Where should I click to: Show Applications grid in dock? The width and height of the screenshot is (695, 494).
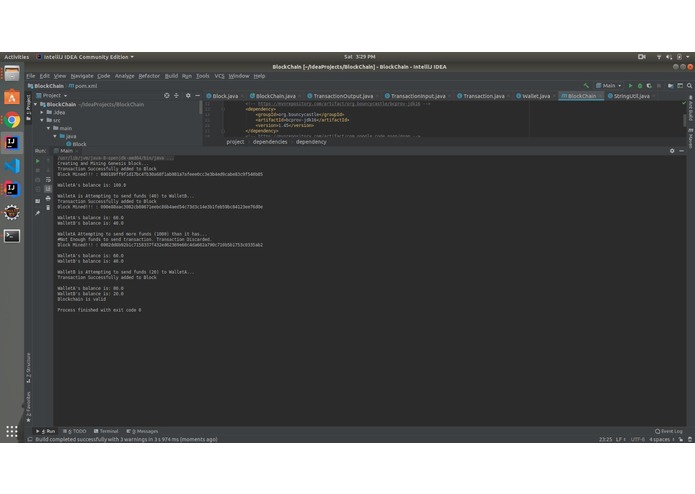[x=12, y=431]
